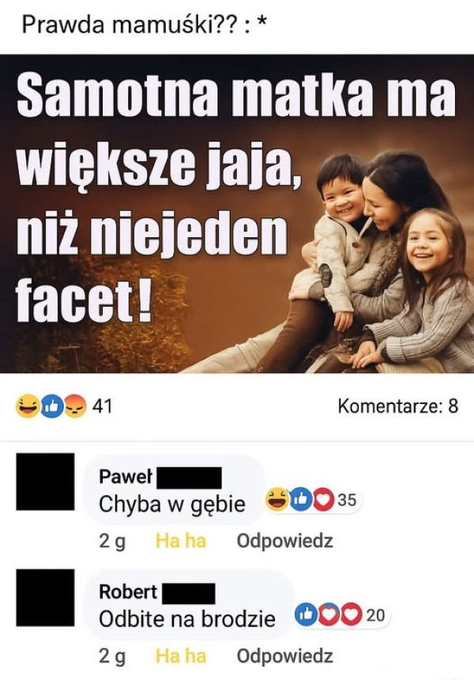
Task: Click the laughing emoji on Paweł's comment
Action: click(x=278, y=499)
